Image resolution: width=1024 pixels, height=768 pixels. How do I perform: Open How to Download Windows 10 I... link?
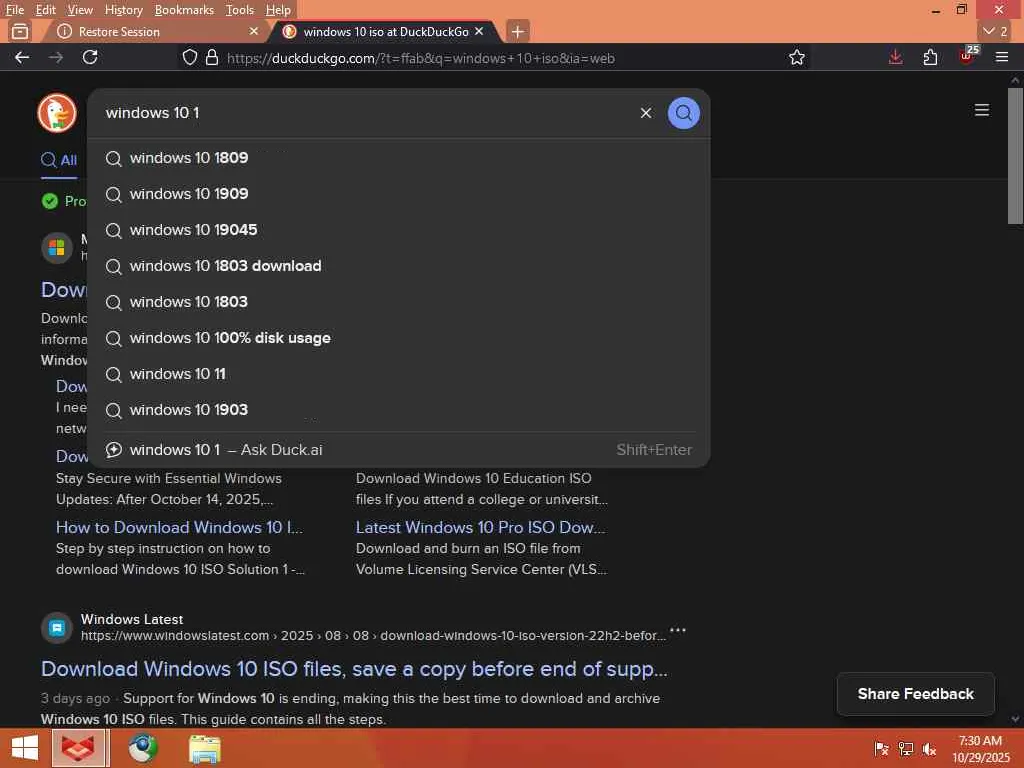coord(179,527)
